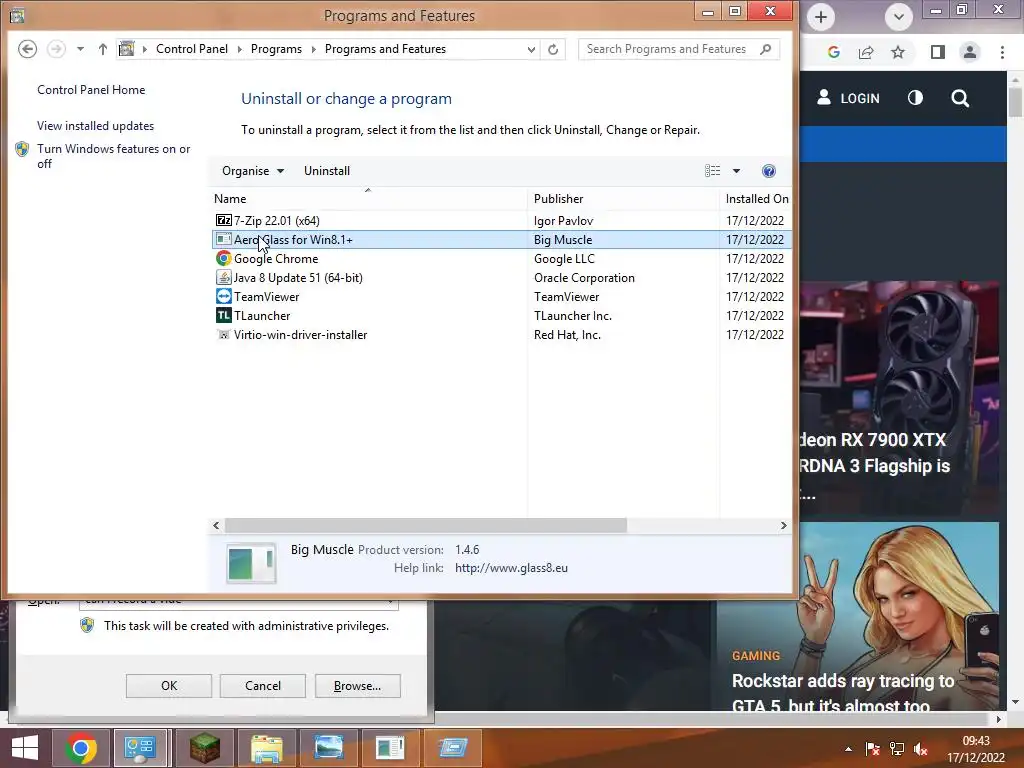Go up one level with the Up arrow
This screenshot has width=1024, height=768.
tap(103, 49)
